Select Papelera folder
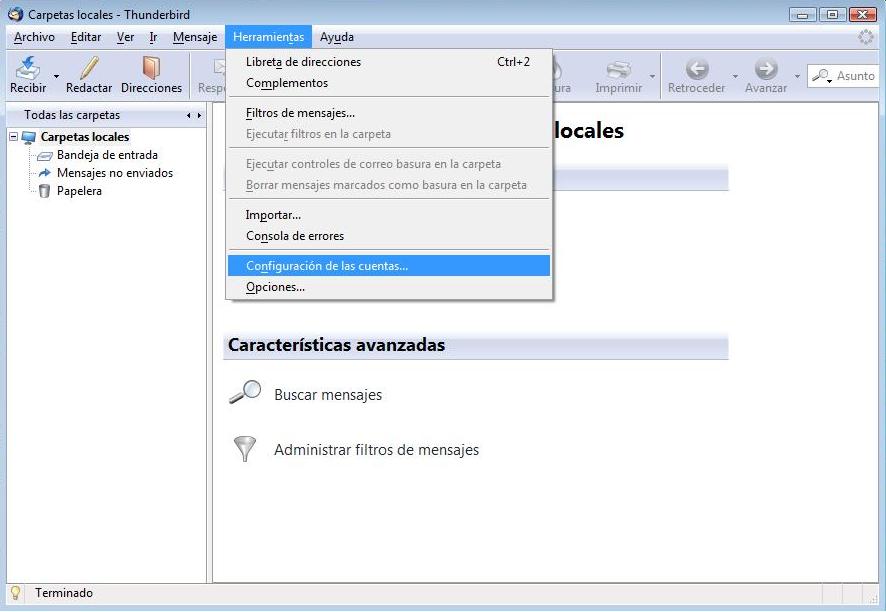This screenshot has height=612, width=886. pyautogui.click(x=79, y=191)
